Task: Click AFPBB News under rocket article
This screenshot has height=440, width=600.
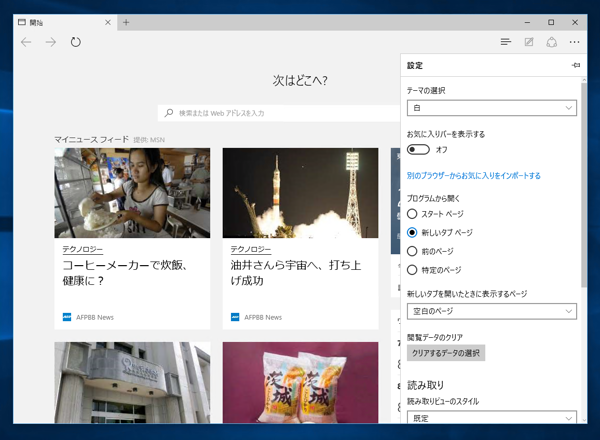Action: pos(263,317)
